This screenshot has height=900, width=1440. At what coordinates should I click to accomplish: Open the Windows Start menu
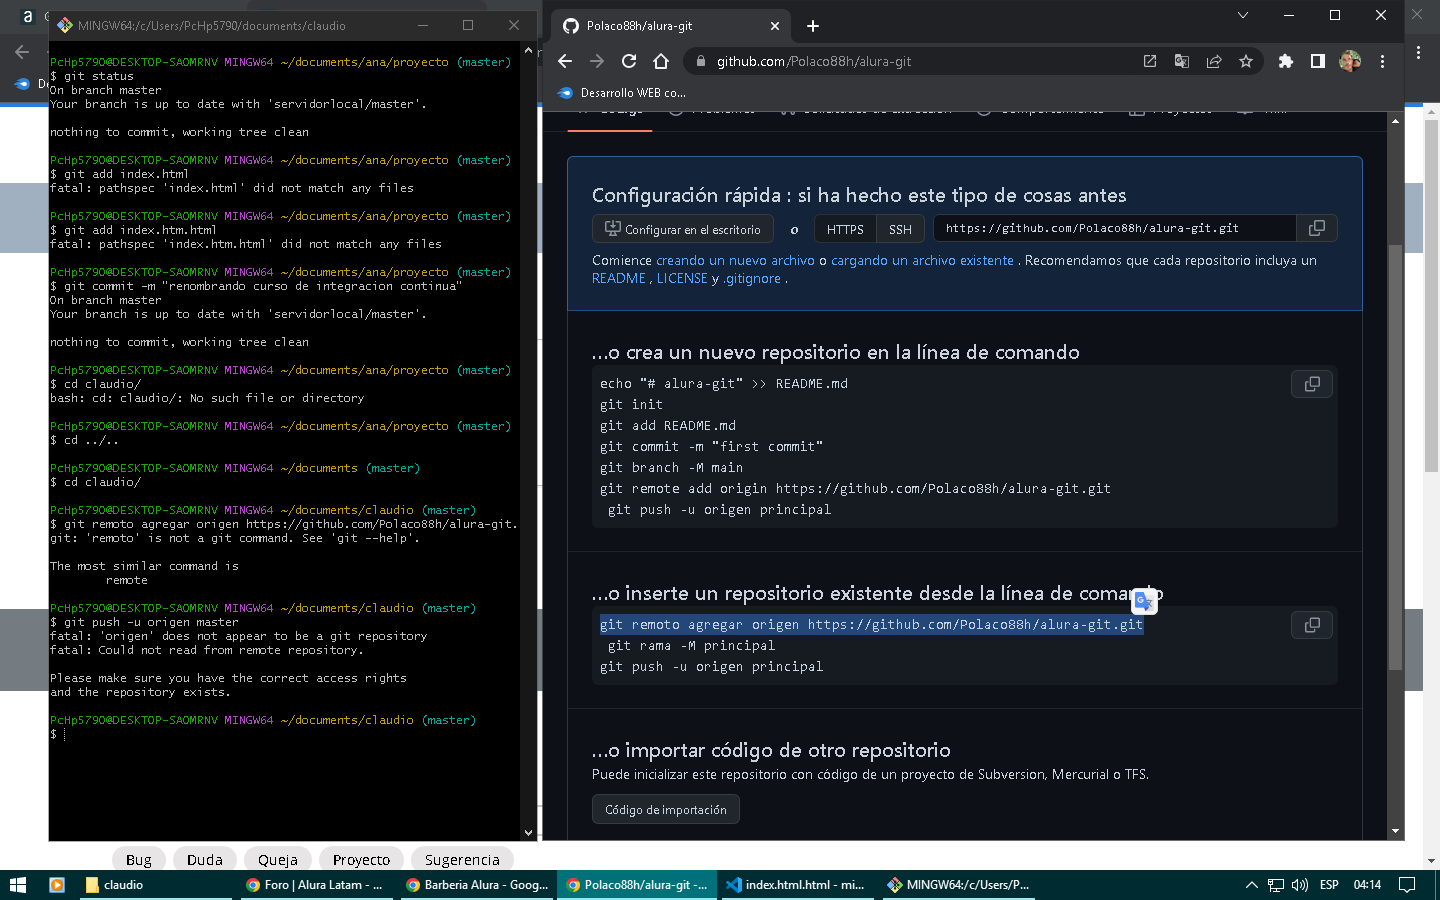[17, 885]
